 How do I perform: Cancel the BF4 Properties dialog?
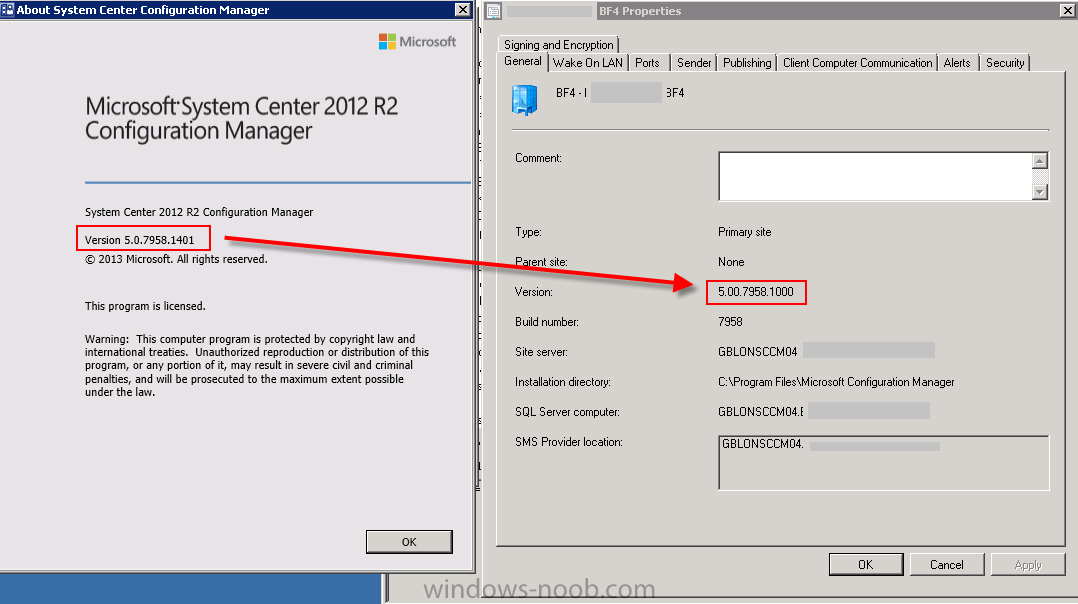pyautogui.click(x=947, y=564)
